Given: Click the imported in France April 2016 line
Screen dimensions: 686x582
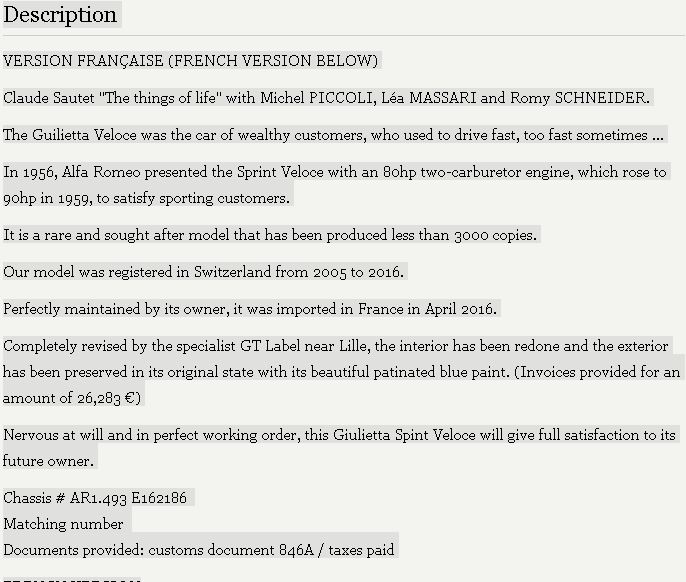Looking at the screenshot, I should click(x=250, y=309).
